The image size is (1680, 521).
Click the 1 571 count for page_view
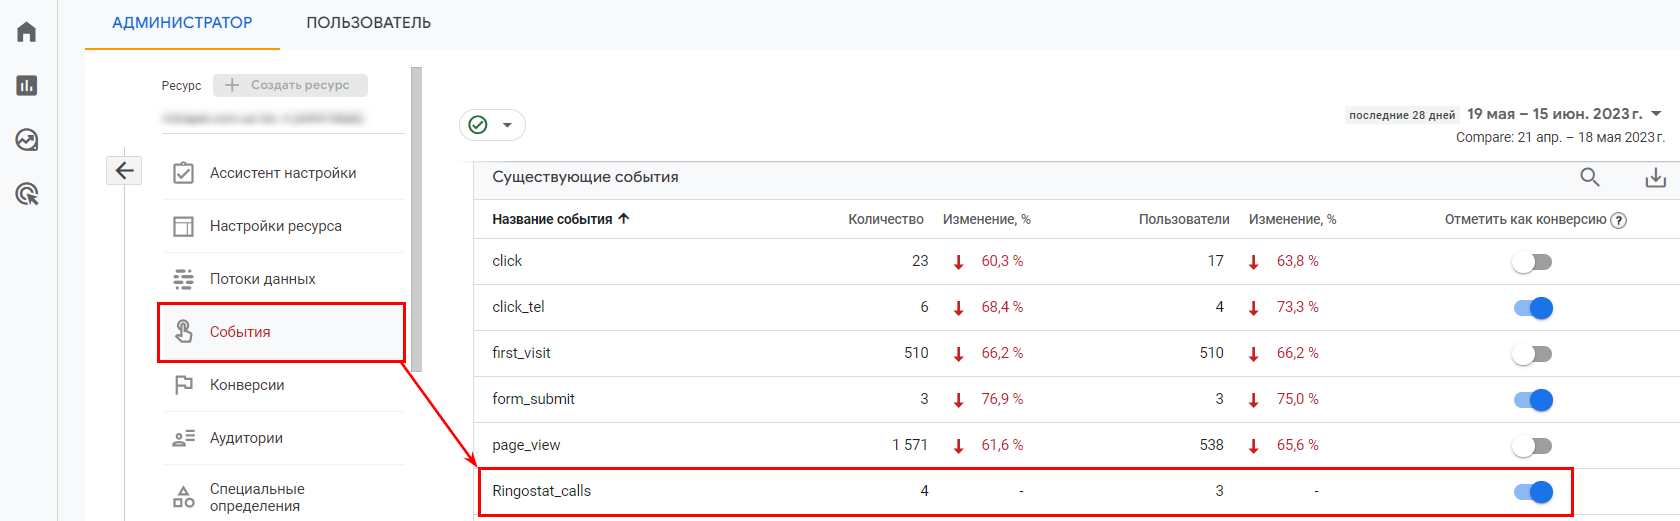tap(910, 445)
